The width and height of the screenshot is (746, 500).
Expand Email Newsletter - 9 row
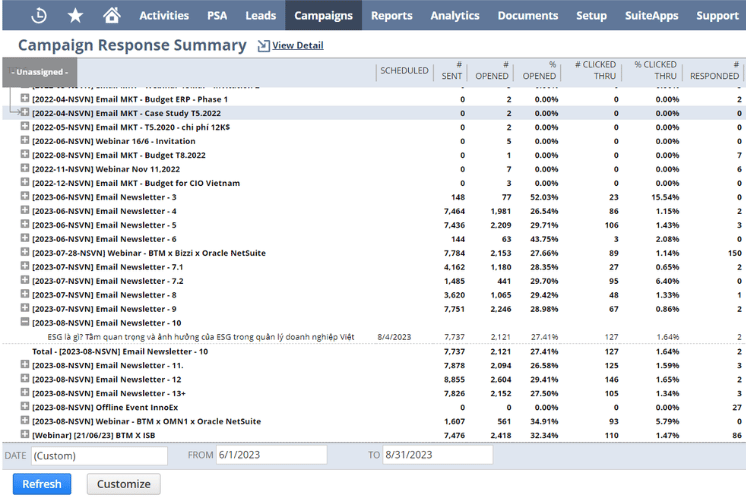pyautogui.click(x=25, y=308)
